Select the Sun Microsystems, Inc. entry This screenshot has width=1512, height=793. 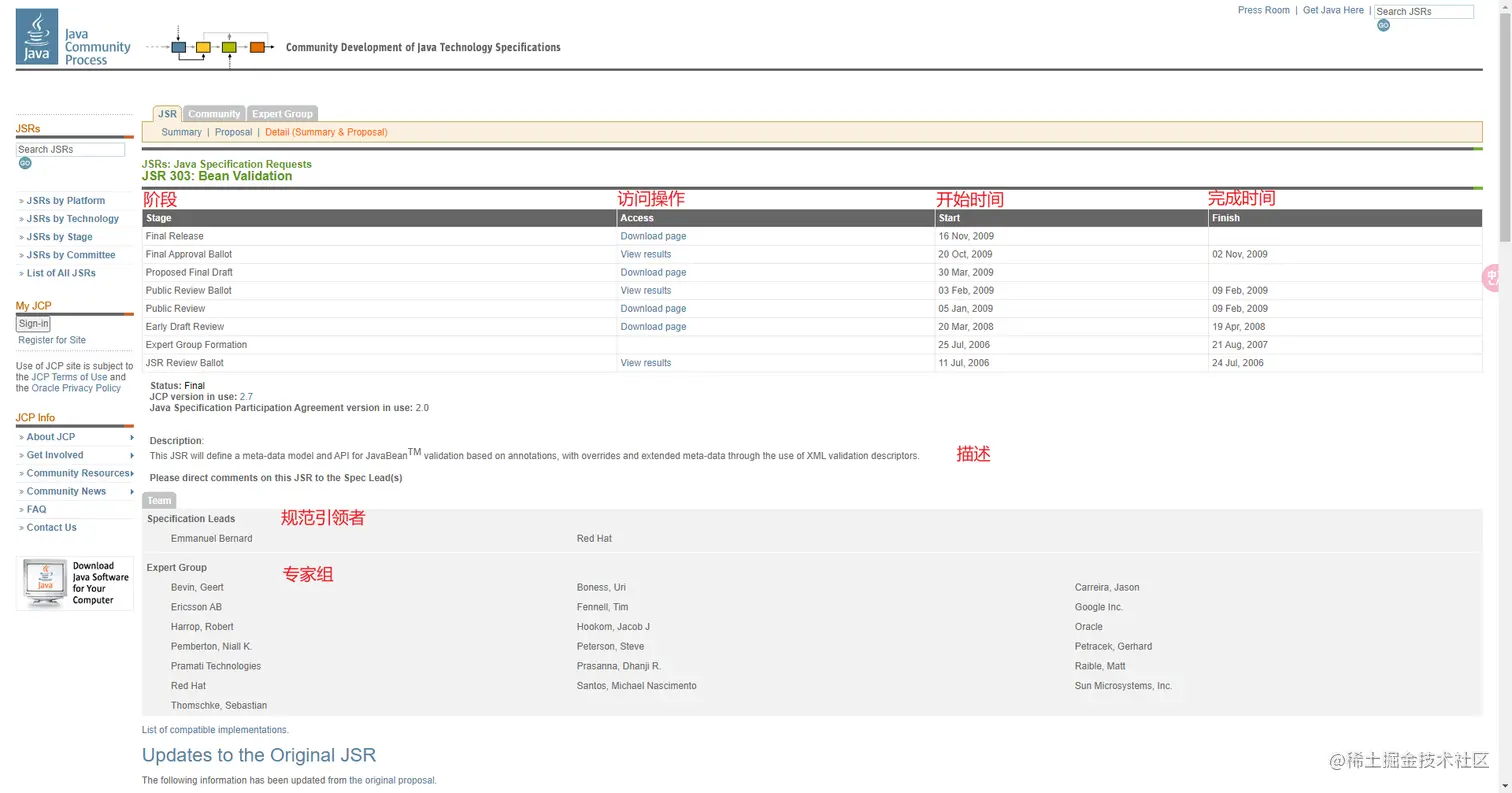pos(1123,686)
